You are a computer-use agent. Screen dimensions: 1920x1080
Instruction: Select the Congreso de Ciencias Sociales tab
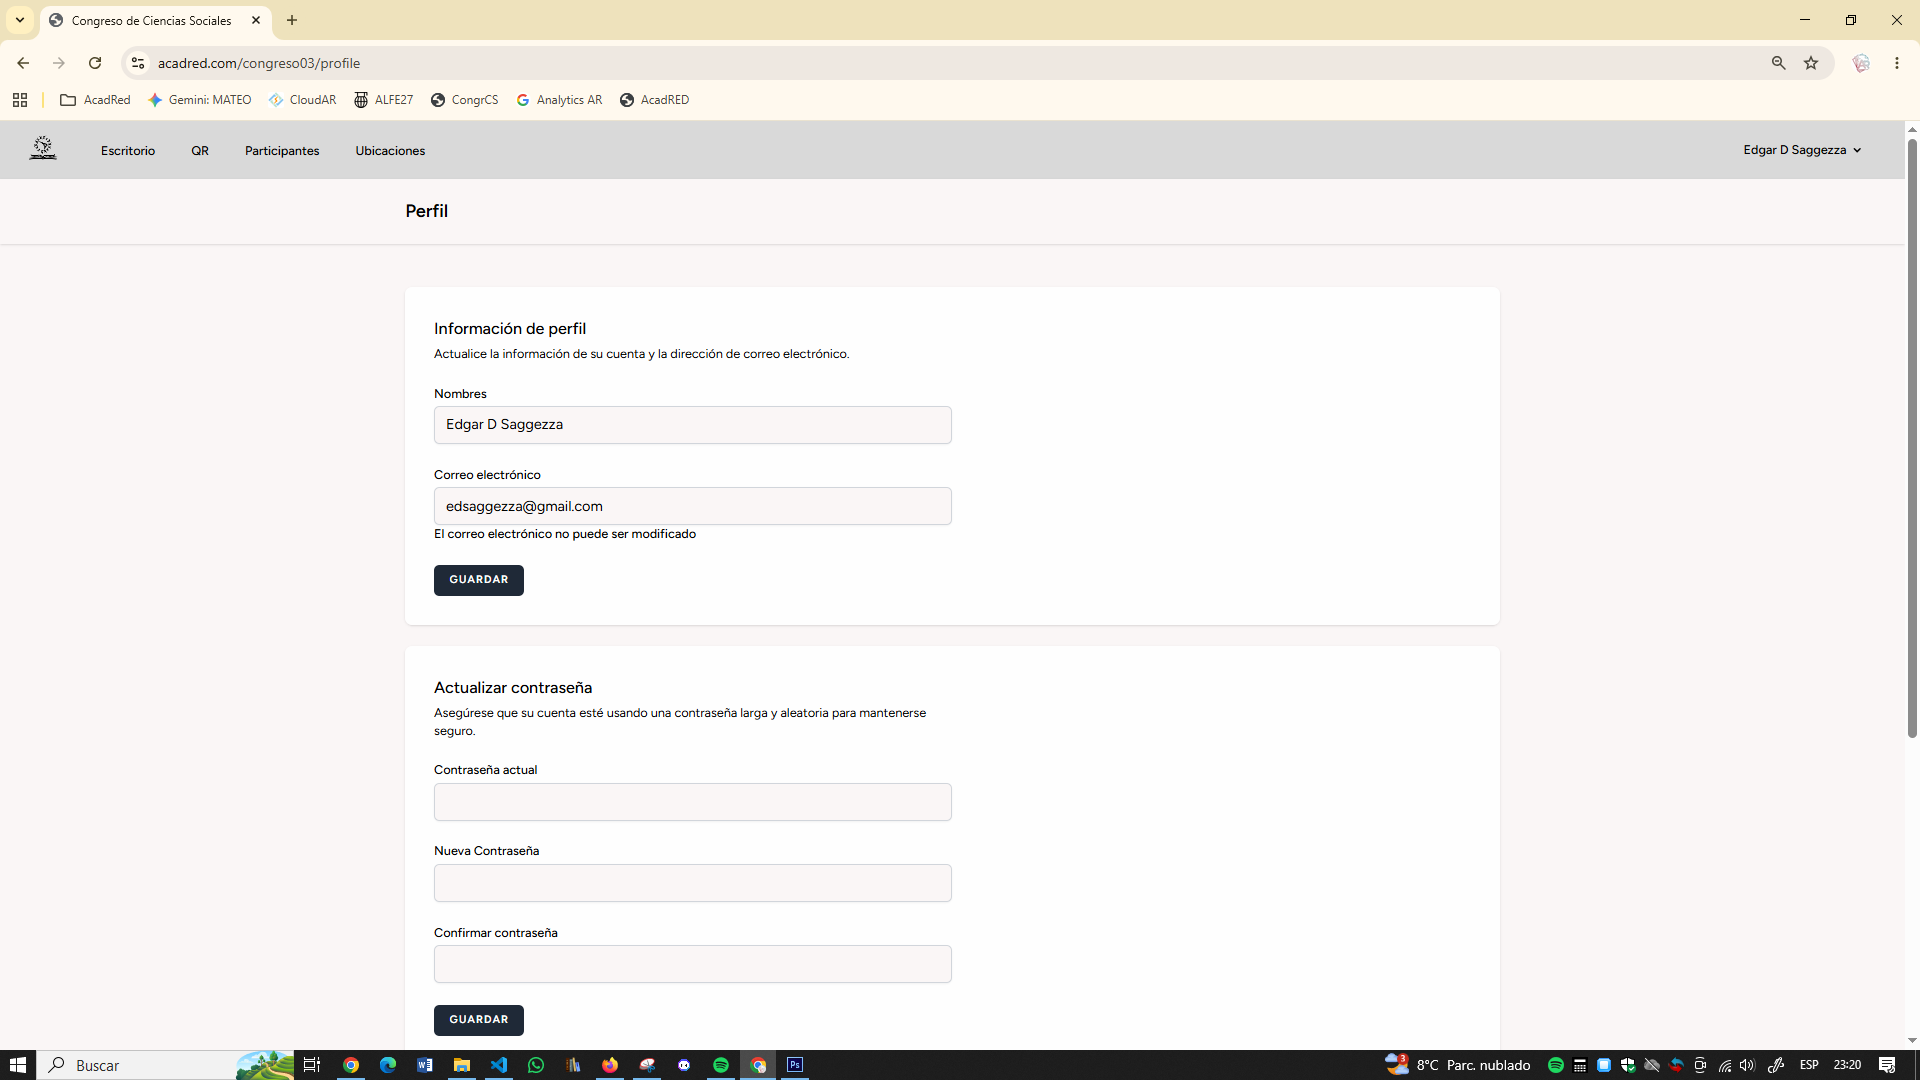(155, 20)
